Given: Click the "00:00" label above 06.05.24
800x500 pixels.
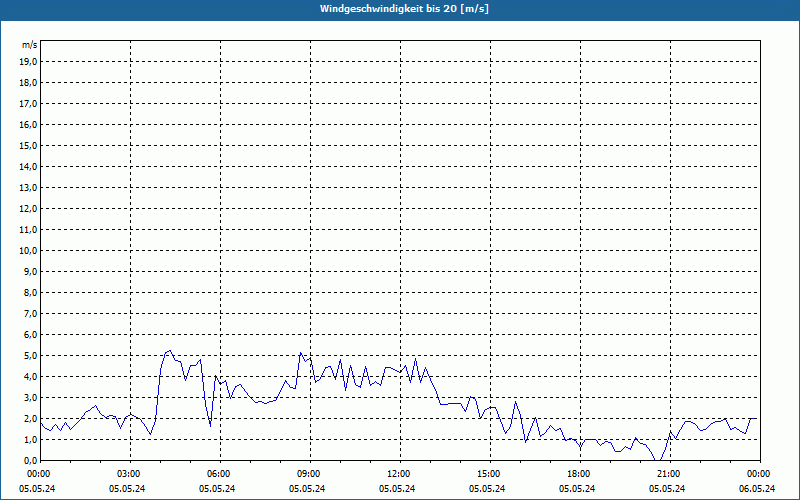Looking at the screenshot, I should 759,474.
